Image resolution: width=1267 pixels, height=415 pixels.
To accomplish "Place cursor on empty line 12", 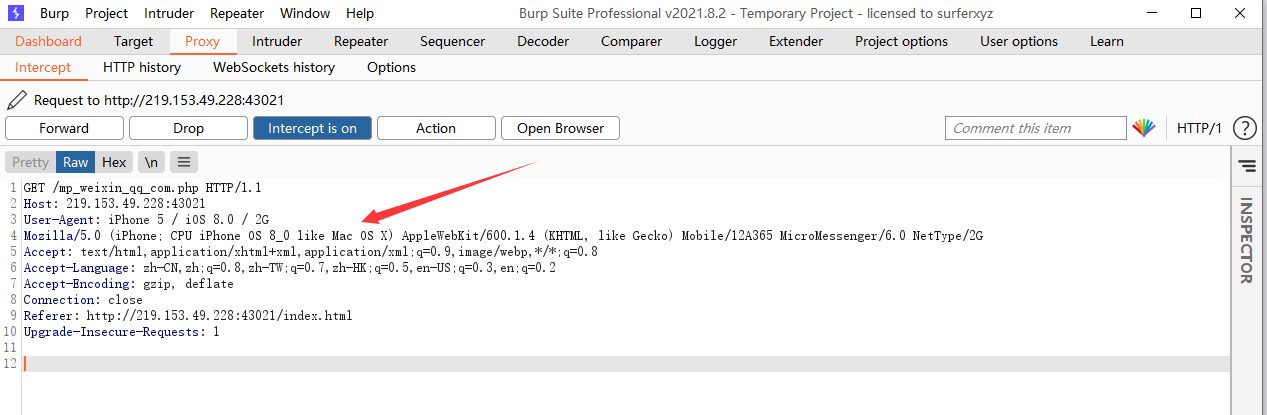I will [626, 364].
